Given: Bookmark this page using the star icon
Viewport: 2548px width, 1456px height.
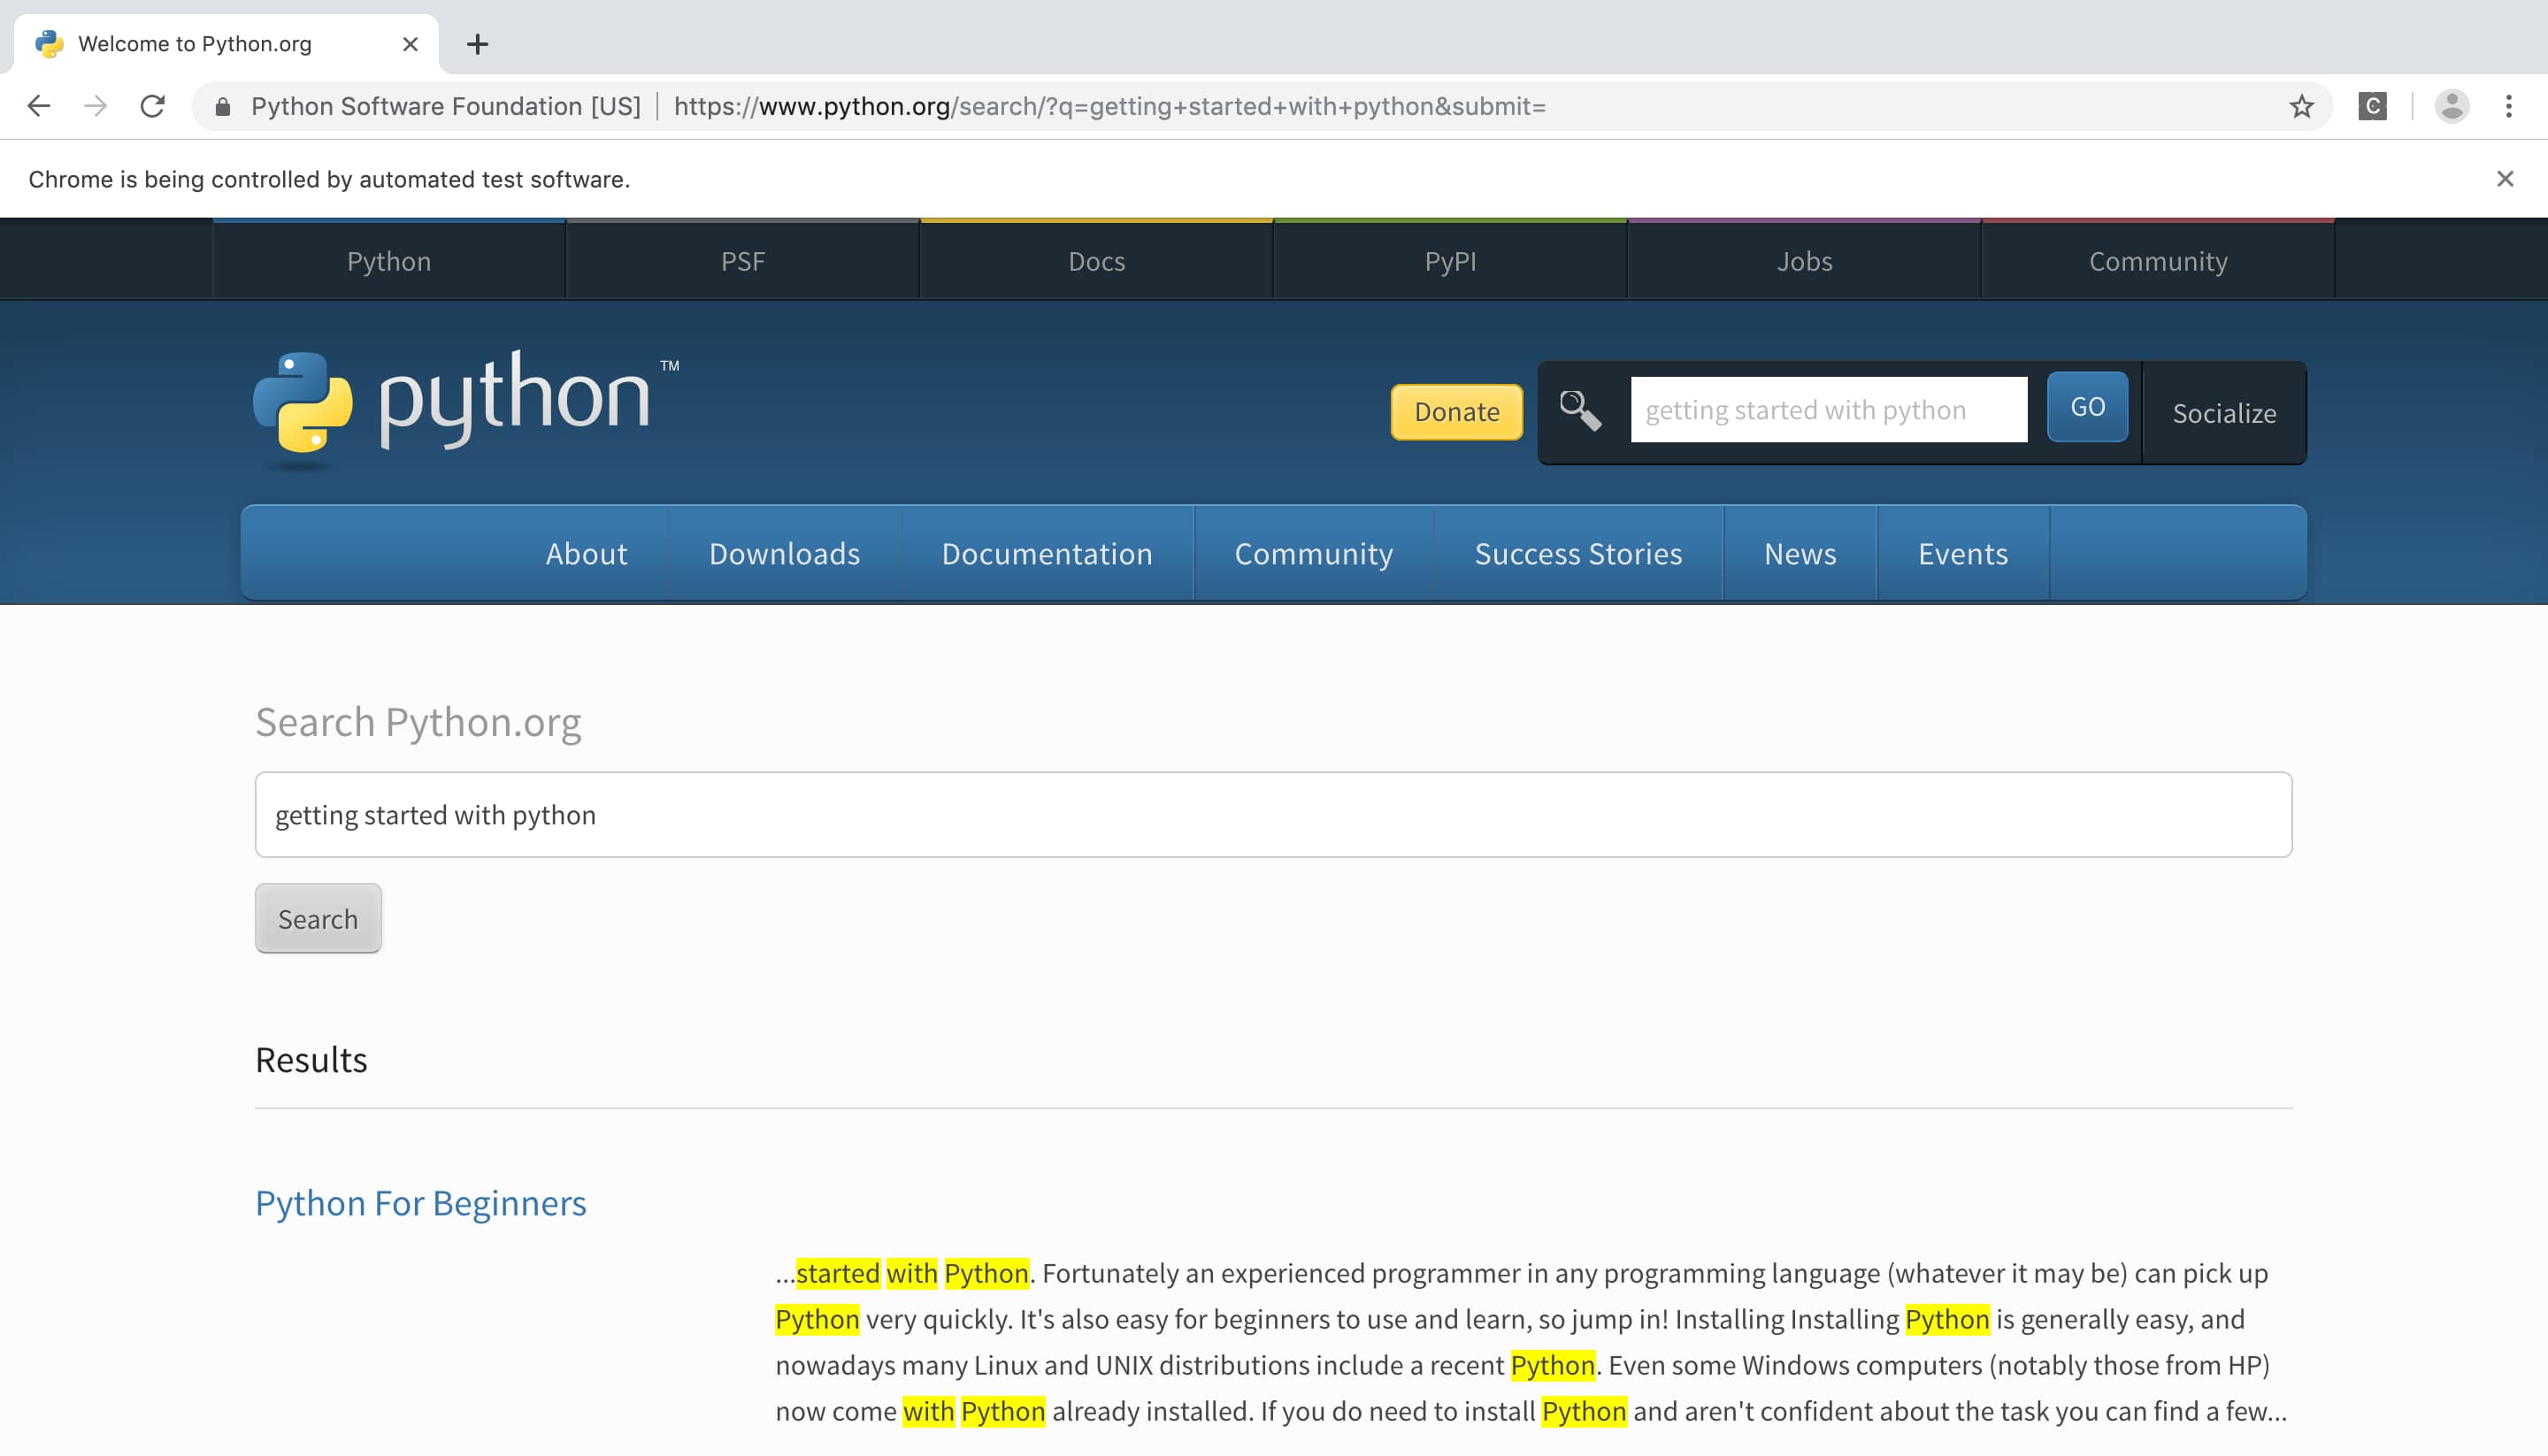Looking at the screenshot, I should coord(2302,106).
